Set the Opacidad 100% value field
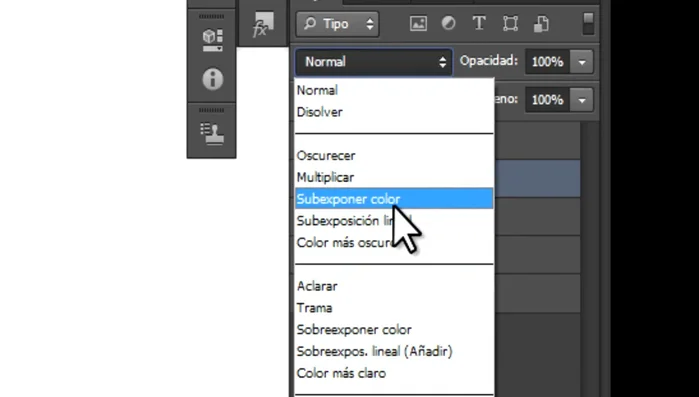The width and height of the screenshot is (699, 397). click(547, 62)
